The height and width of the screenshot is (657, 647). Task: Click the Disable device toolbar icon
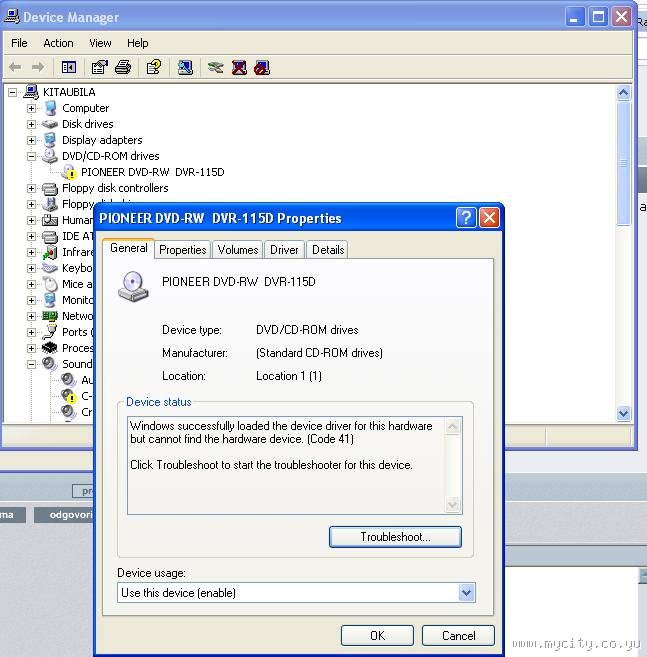point(262,67)
